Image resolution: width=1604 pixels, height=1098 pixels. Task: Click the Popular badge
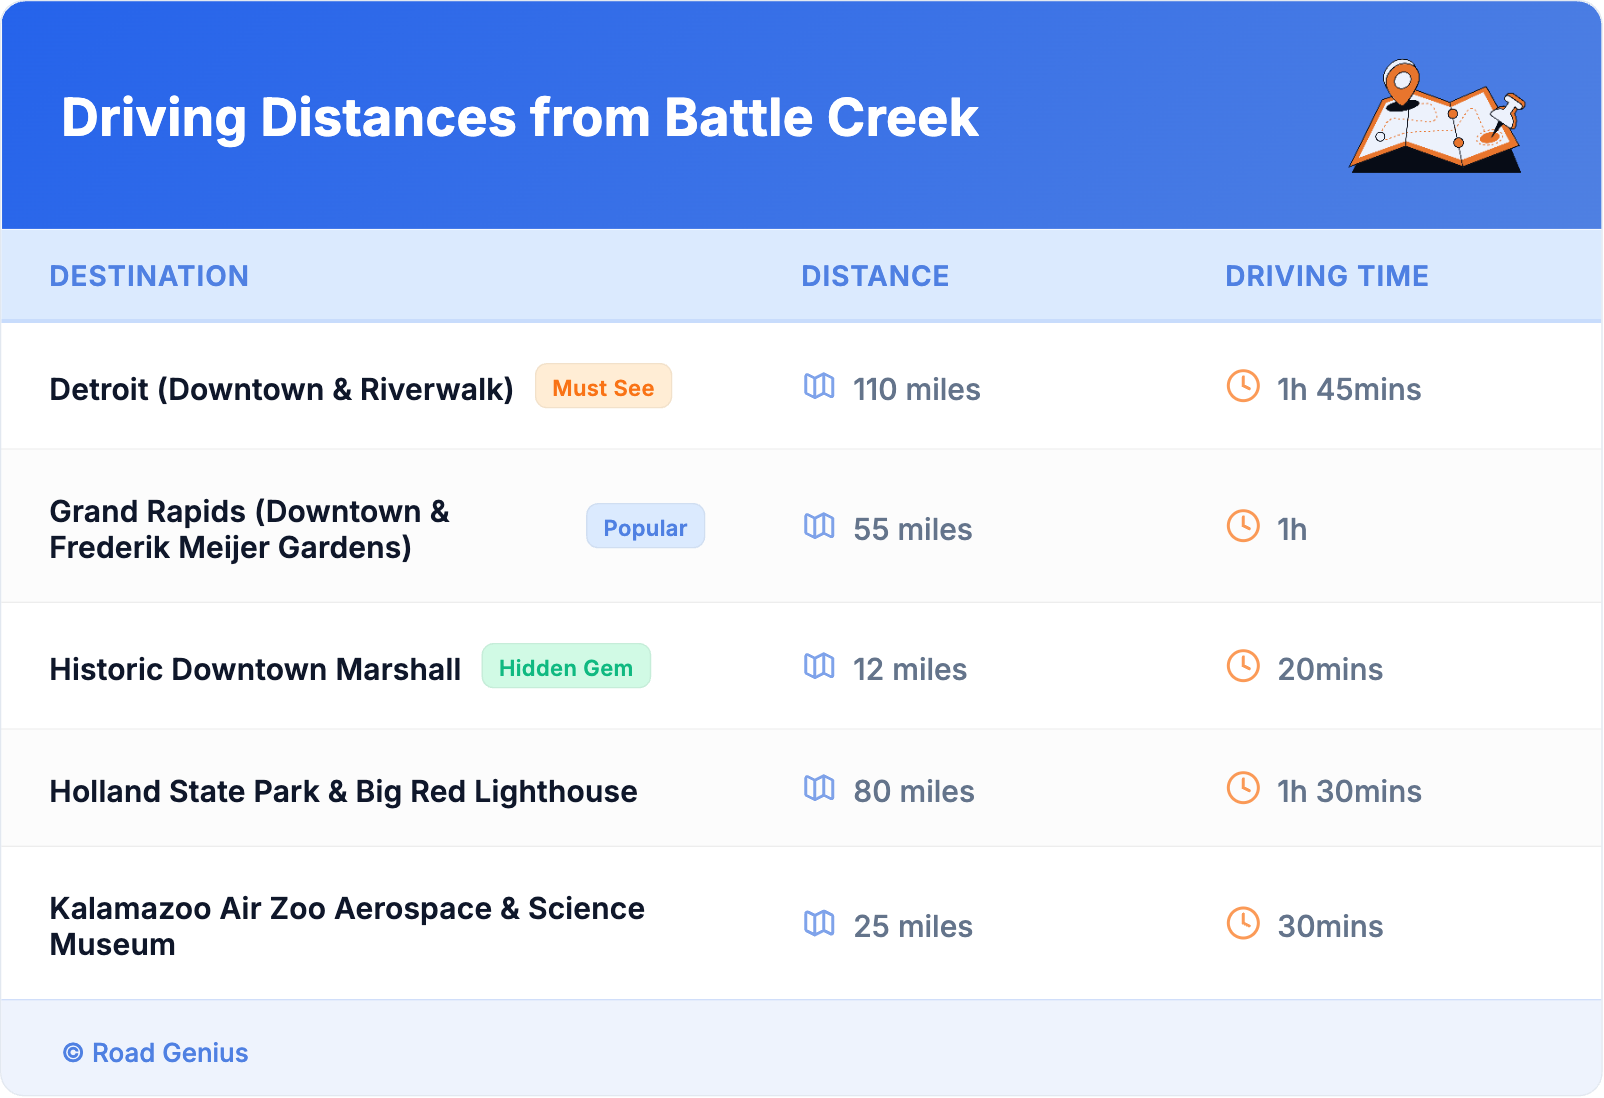coord(645,527)
